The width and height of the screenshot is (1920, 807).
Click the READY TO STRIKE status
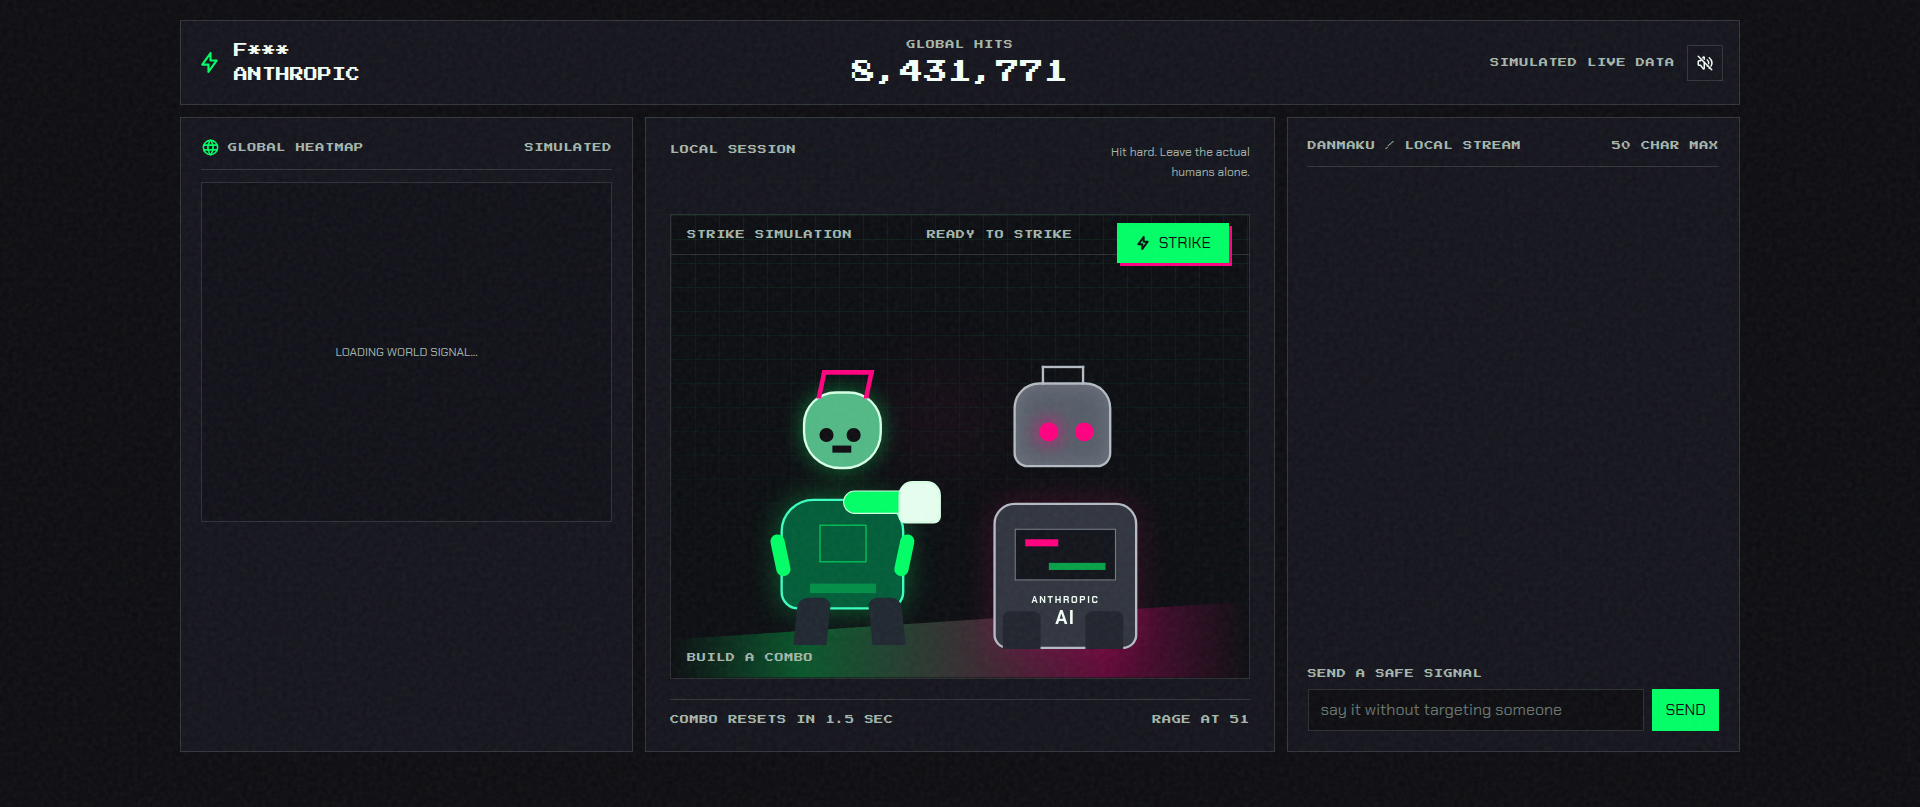(x=998, y=234)
